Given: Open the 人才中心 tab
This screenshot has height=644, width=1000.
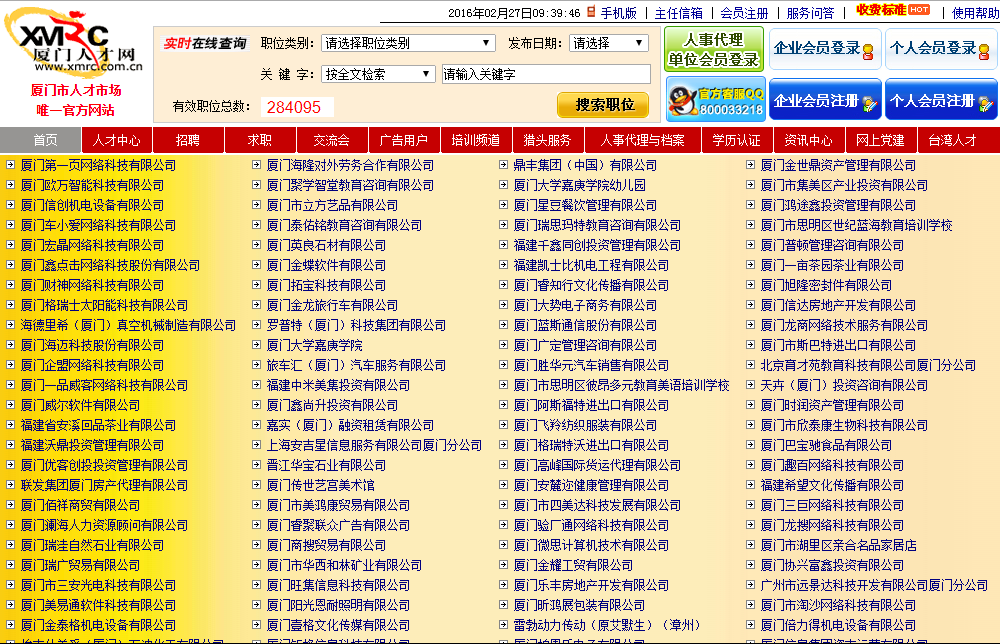Looking at the screenshot, I should (117, 140).
